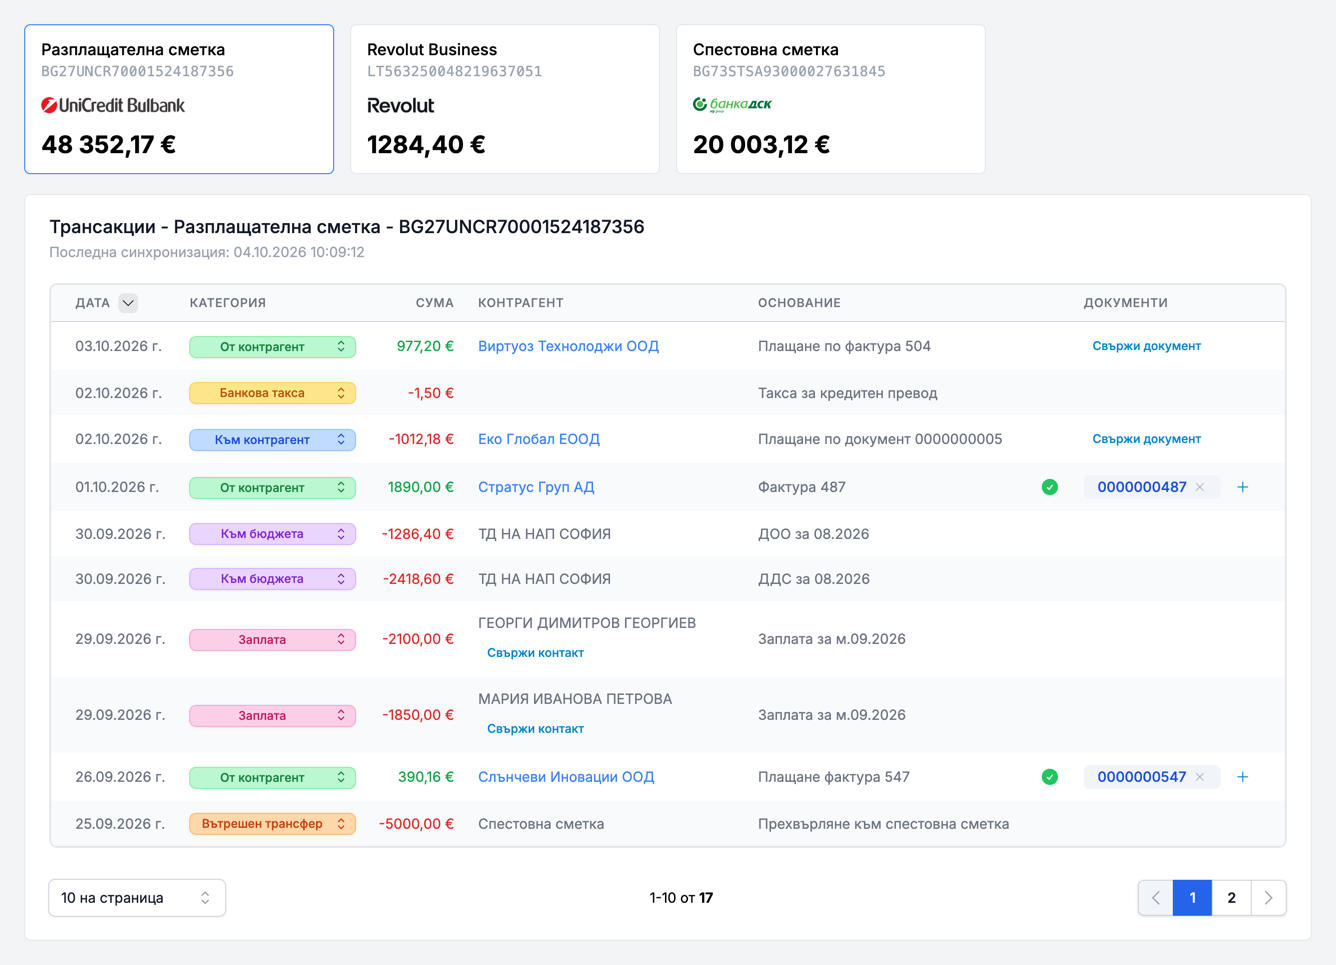Open category dropdown for 977,20 € transaction
This screenshot has width=1336, height=965.
click(x=272, y=347)
